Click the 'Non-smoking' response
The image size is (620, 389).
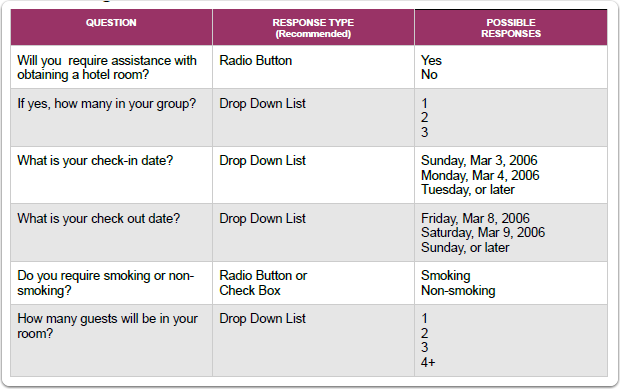[x=458, y=291]
